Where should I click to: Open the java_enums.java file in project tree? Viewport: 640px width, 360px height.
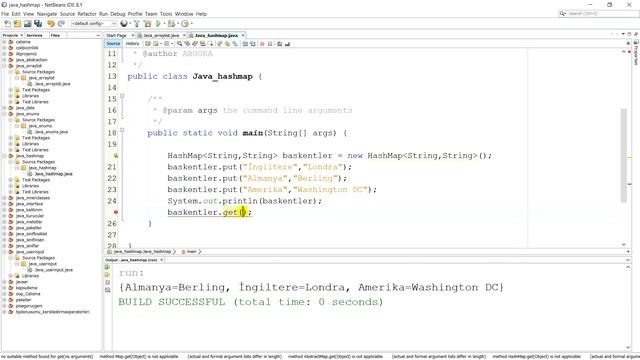point(51,132)
